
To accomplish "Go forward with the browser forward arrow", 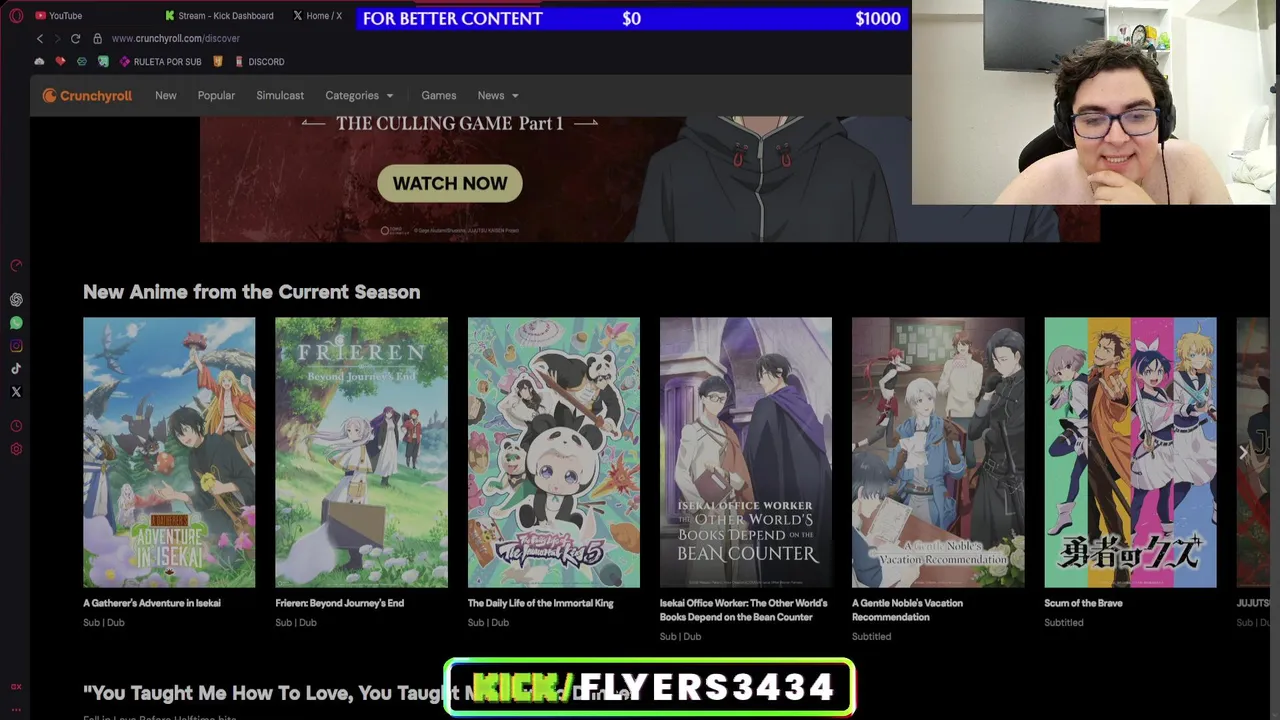I will (x=57, y=38).
